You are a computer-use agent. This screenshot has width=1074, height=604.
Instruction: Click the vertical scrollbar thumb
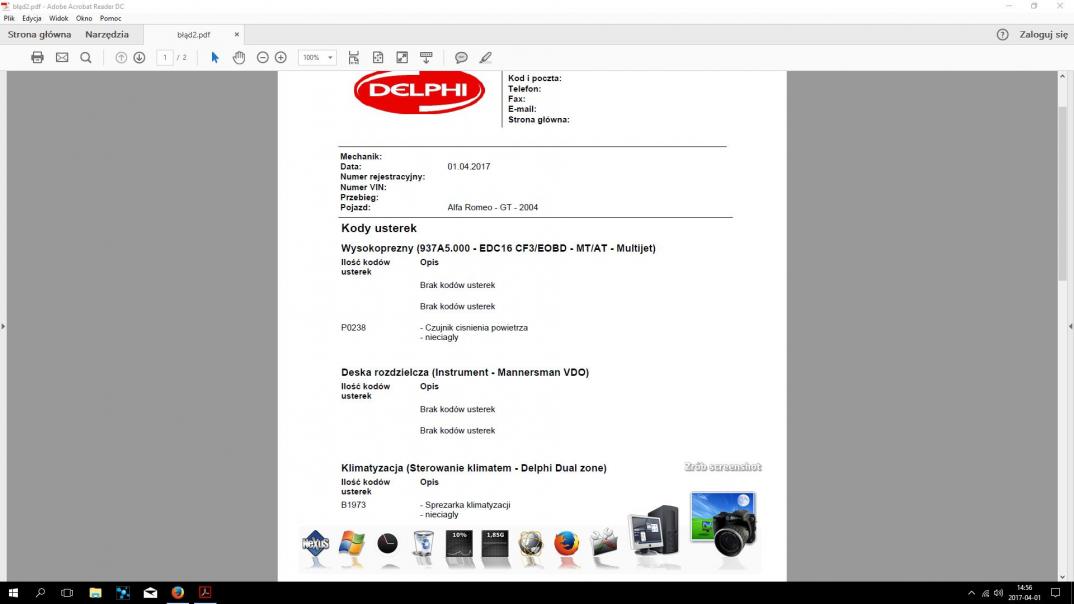(x=1062, y=193)
